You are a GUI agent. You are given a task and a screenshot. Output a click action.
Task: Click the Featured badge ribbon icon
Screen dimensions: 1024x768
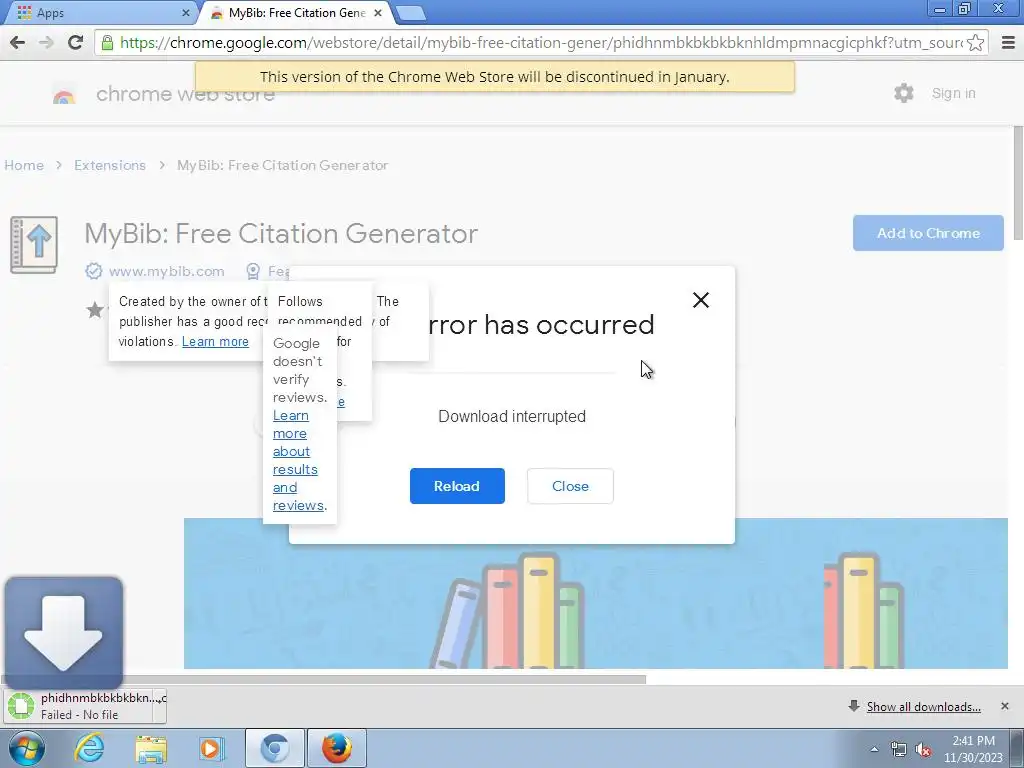(x=253, y=271)
